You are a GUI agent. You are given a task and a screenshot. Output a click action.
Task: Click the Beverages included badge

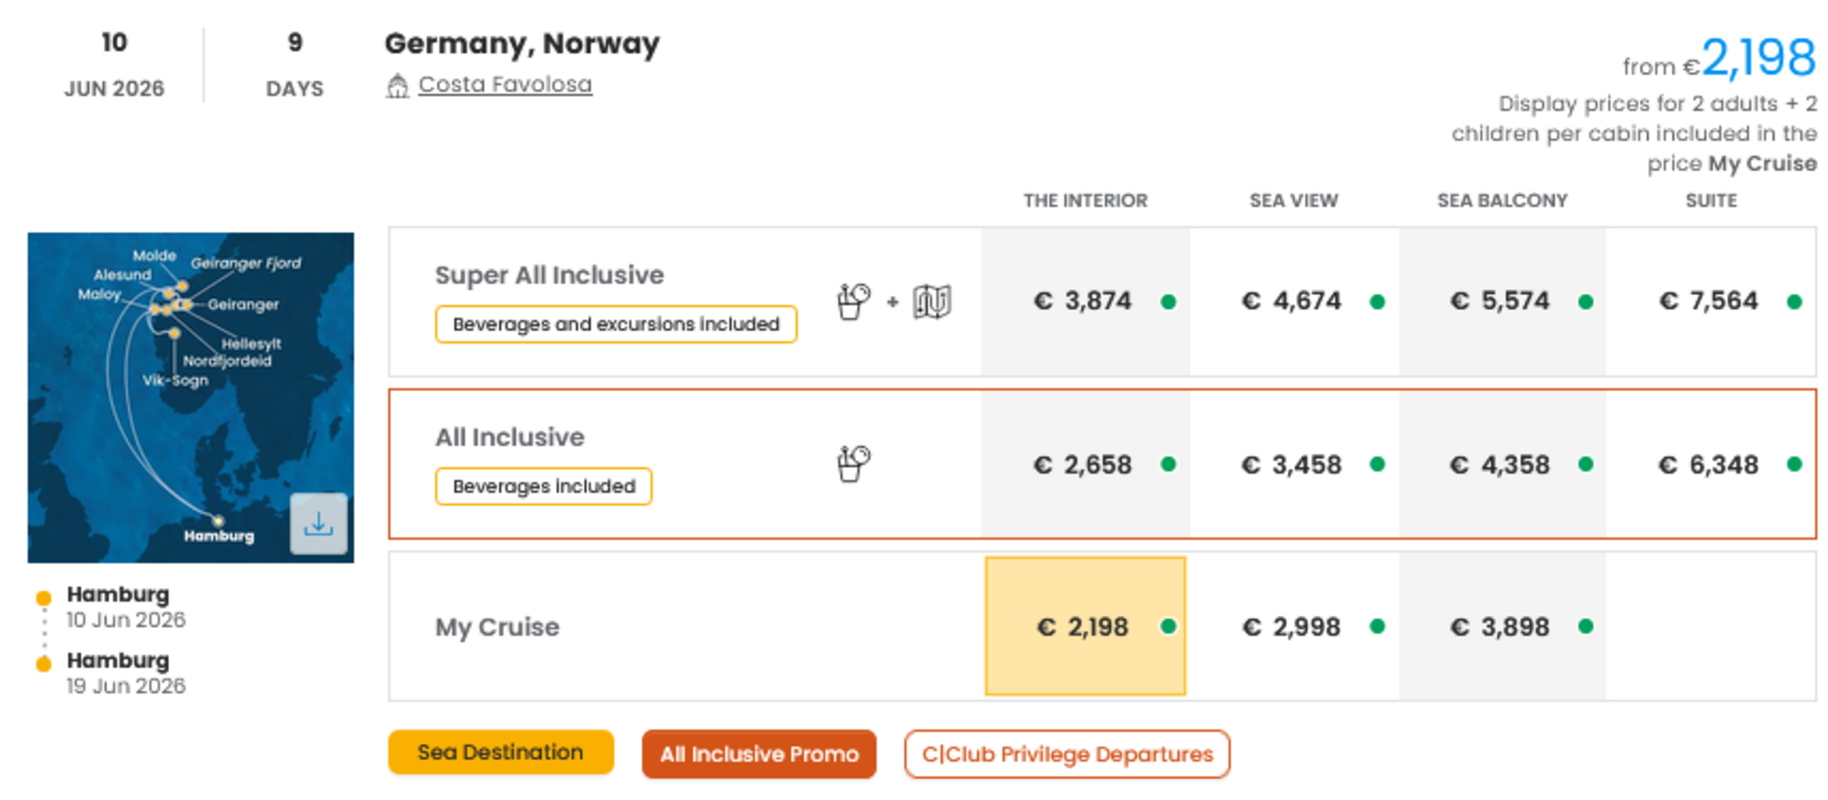point(543,487)
